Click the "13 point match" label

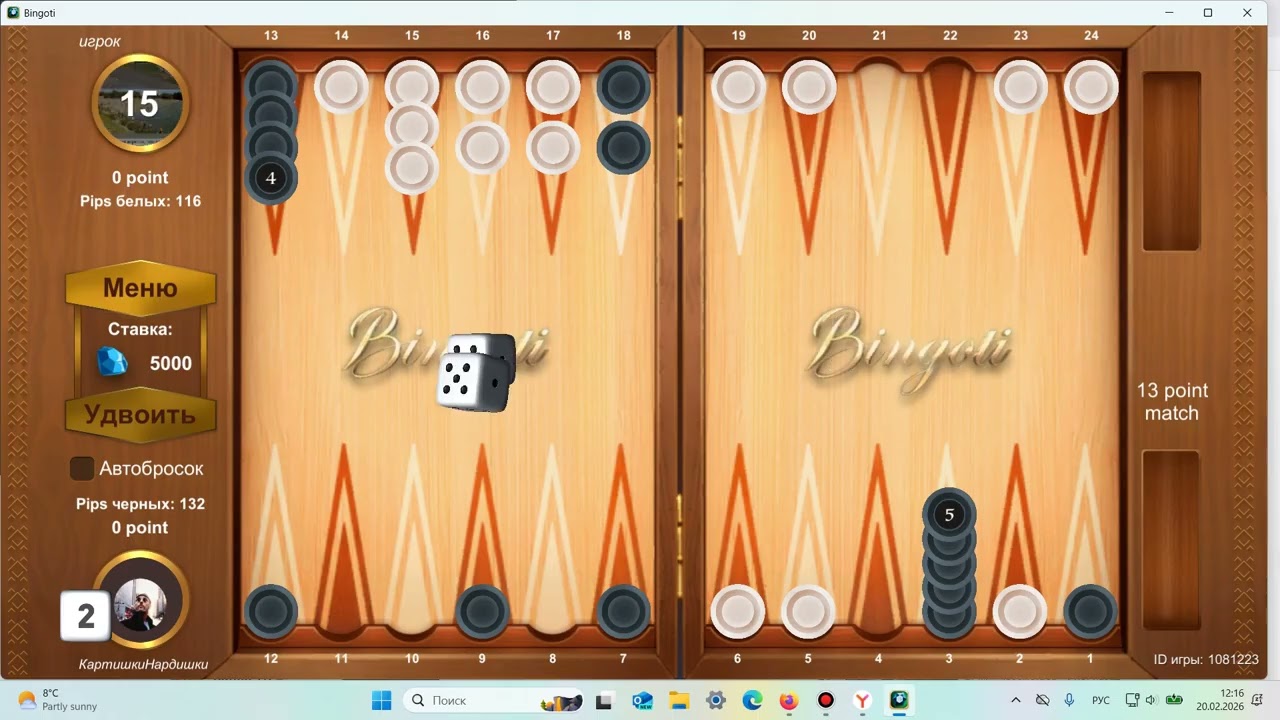pos(1172,402)
